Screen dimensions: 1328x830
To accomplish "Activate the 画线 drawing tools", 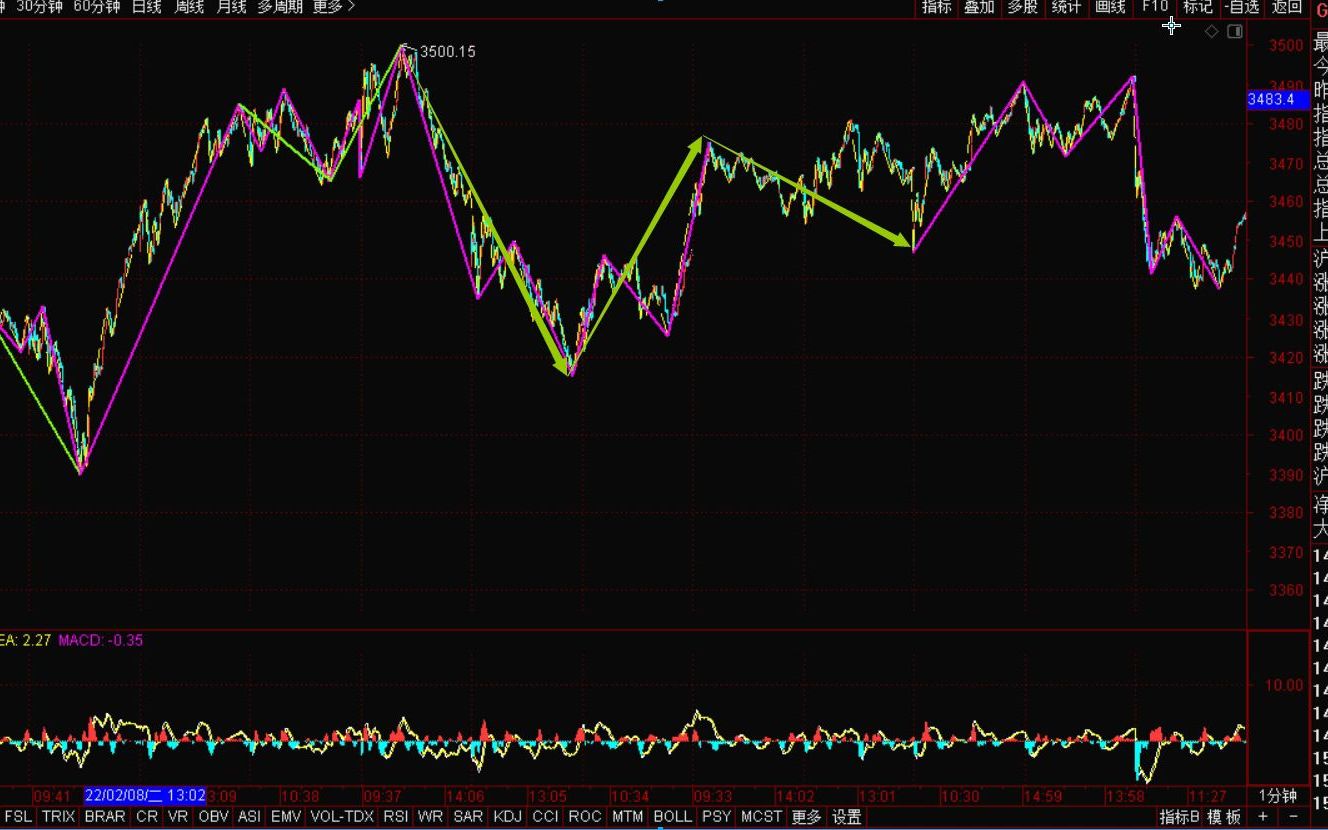I will point(1110,7).
